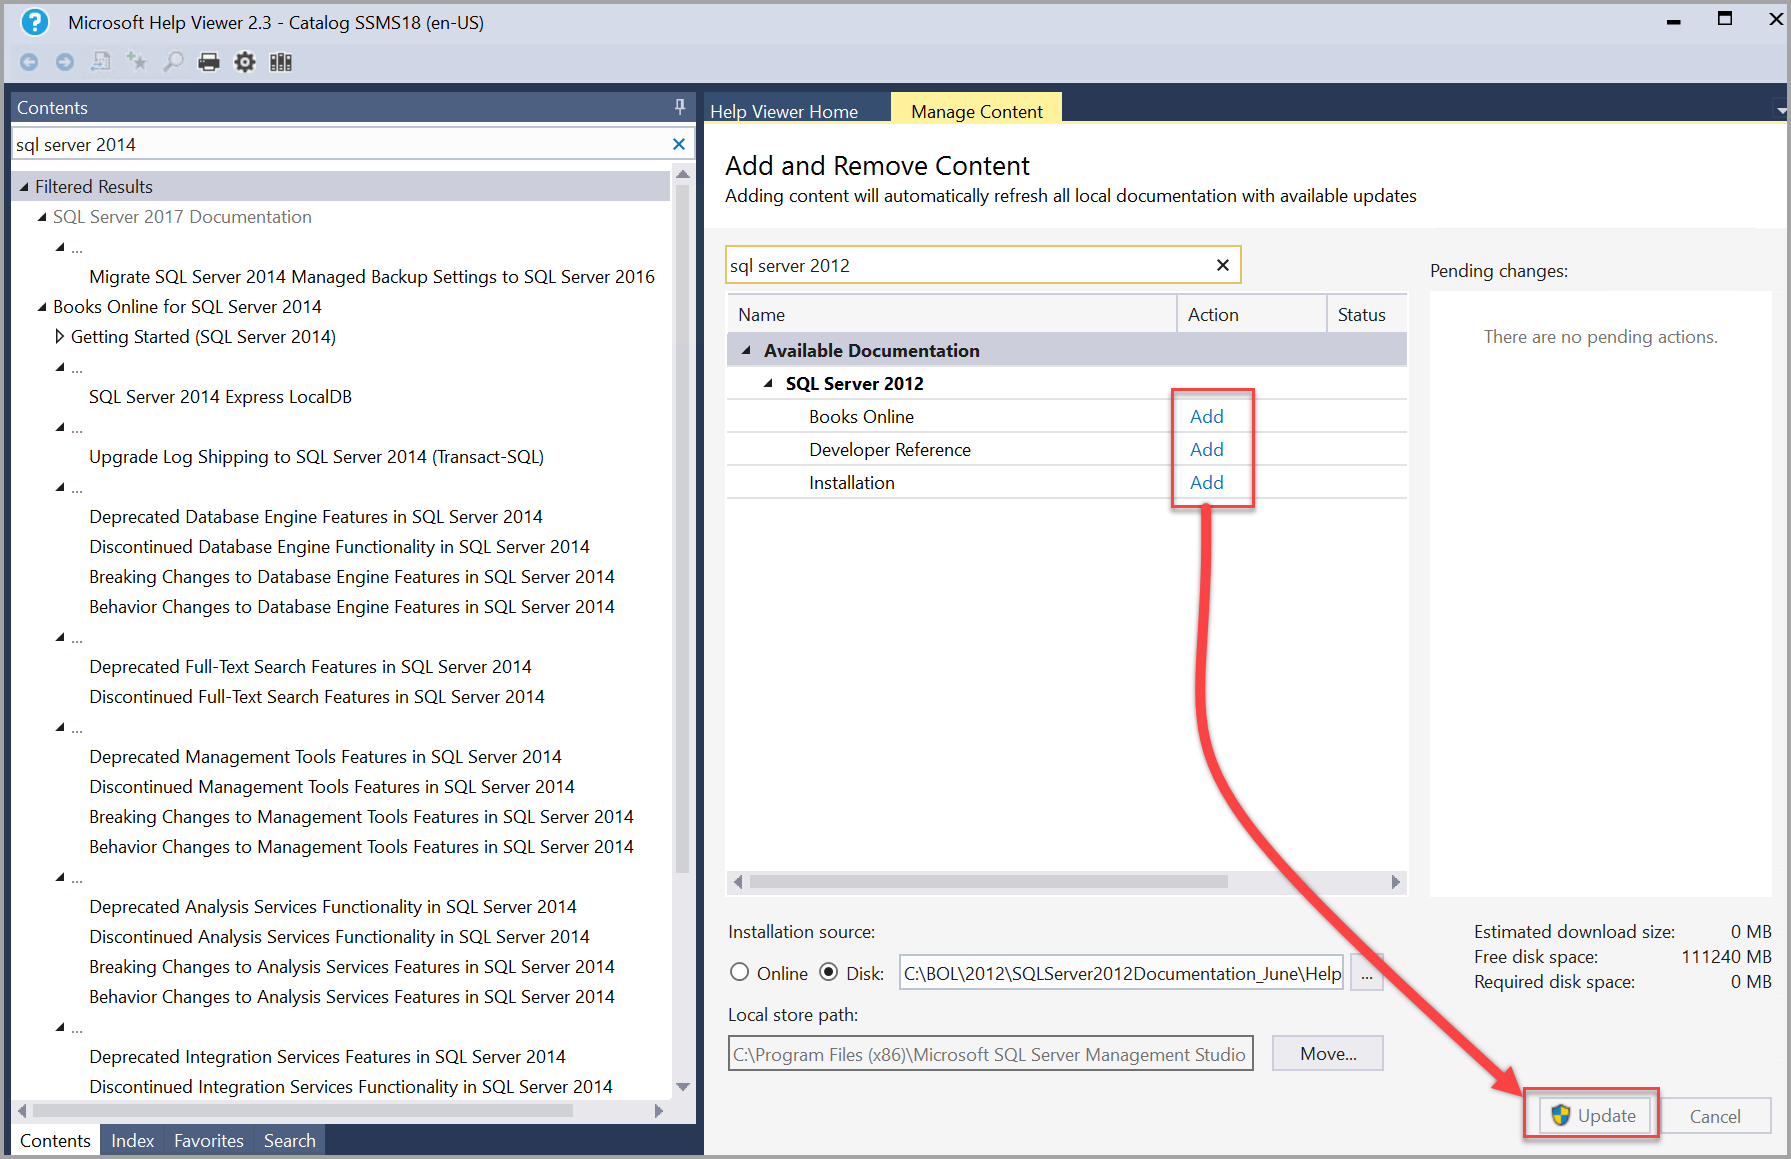Add Books Online for SQL Server 2012
Screen dimensions: 1791x1159
click(1206, 416)
